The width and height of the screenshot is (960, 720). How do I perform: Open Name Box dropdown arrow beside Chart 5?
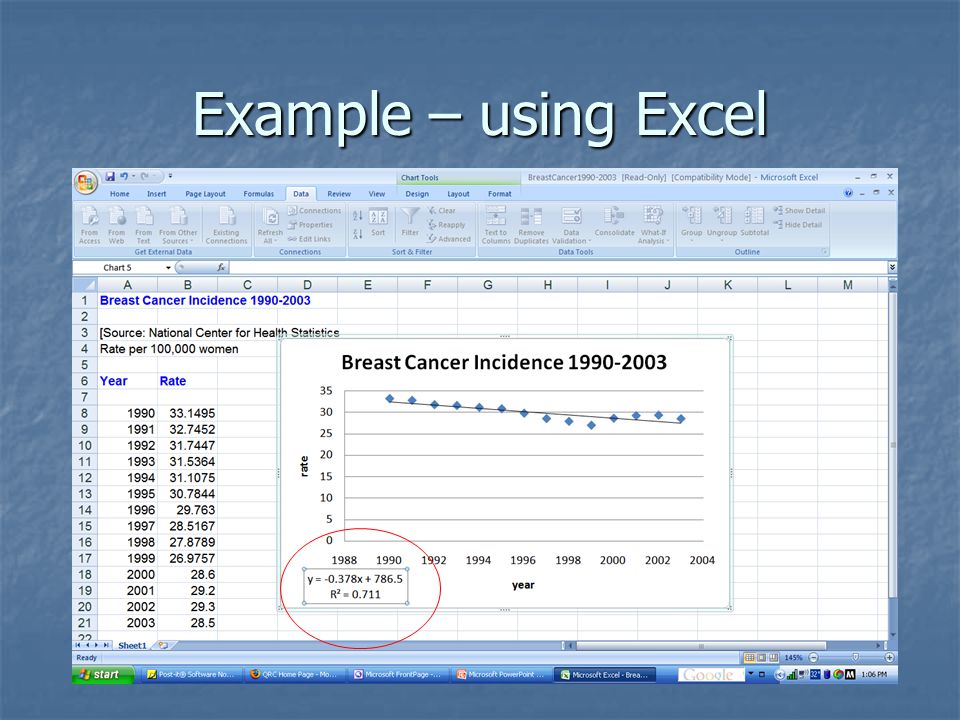click(168, 268)
